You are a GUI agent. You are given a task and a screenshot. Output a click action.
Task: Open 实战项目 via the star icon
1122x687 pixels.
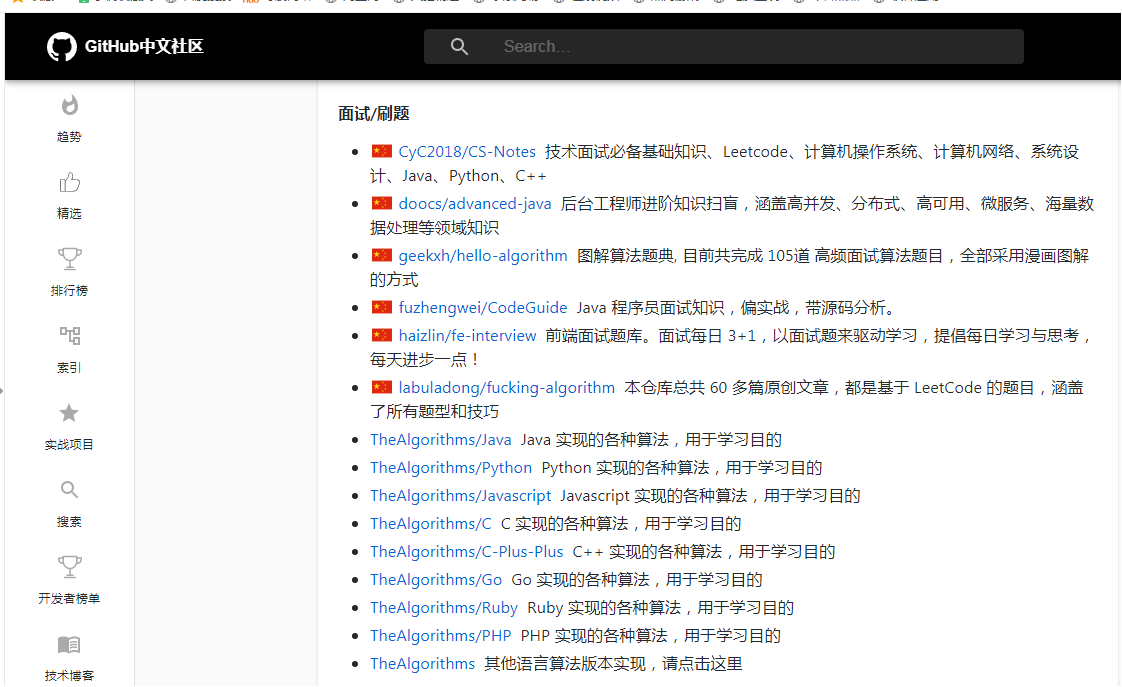69,412
